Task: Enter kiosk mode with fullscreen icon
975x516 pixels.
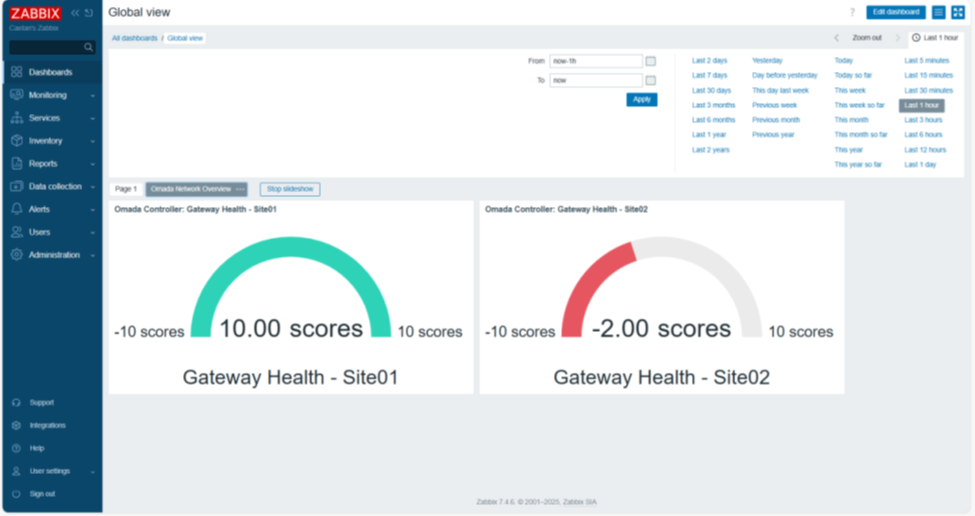Action: click(x=958, y=12)
